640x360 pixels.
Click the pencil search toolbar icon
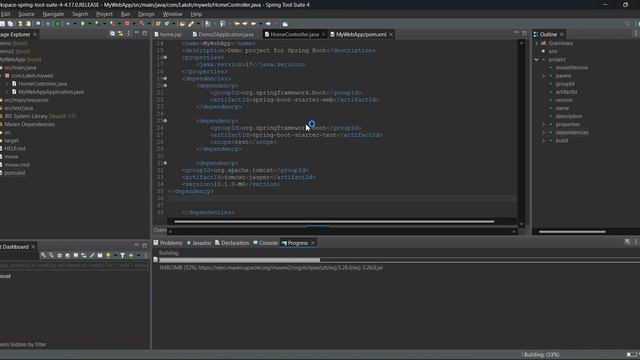(191, 24)
